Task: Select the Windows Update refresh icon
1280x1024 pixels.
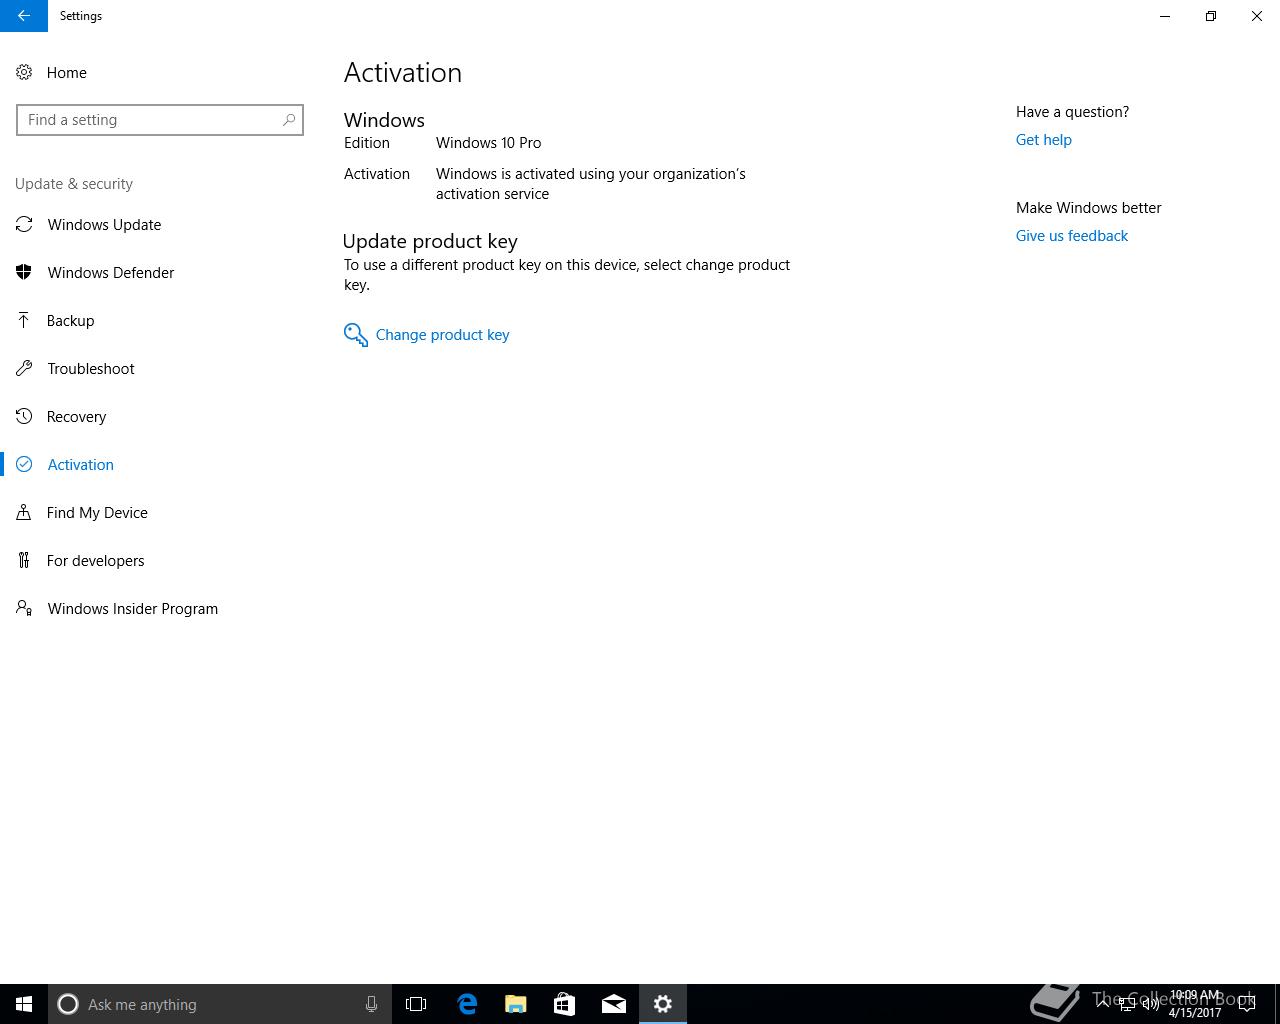Action: tap(24, 224)
